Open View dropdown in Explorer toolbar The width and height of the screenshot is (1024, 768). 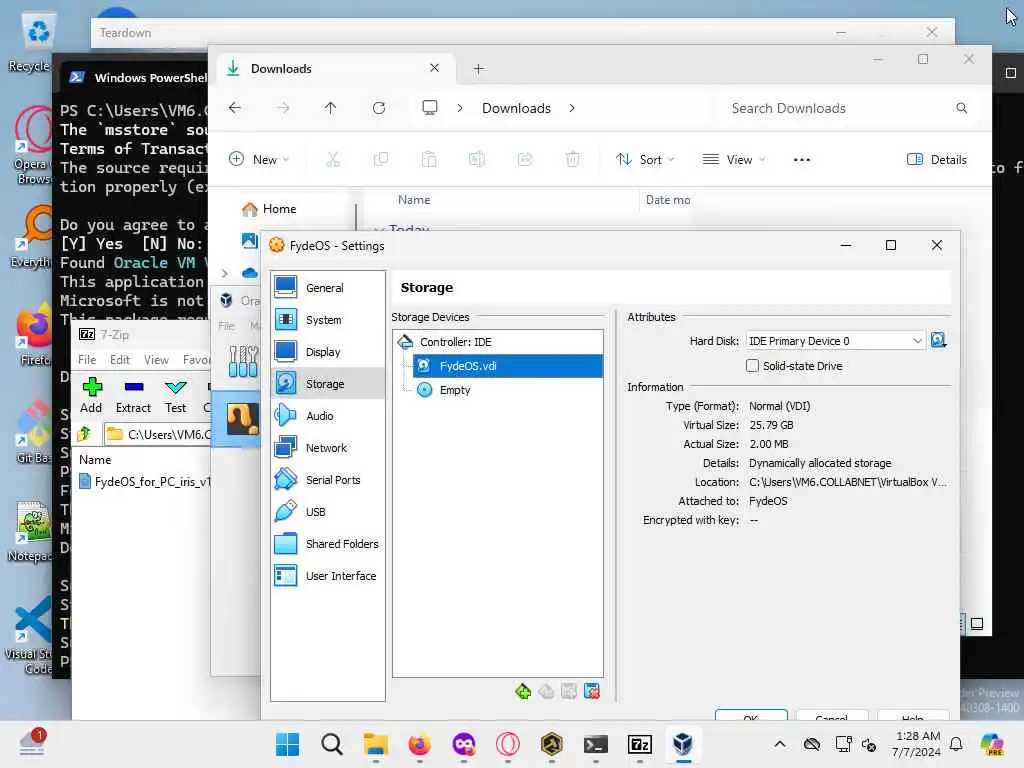(733, 159)
